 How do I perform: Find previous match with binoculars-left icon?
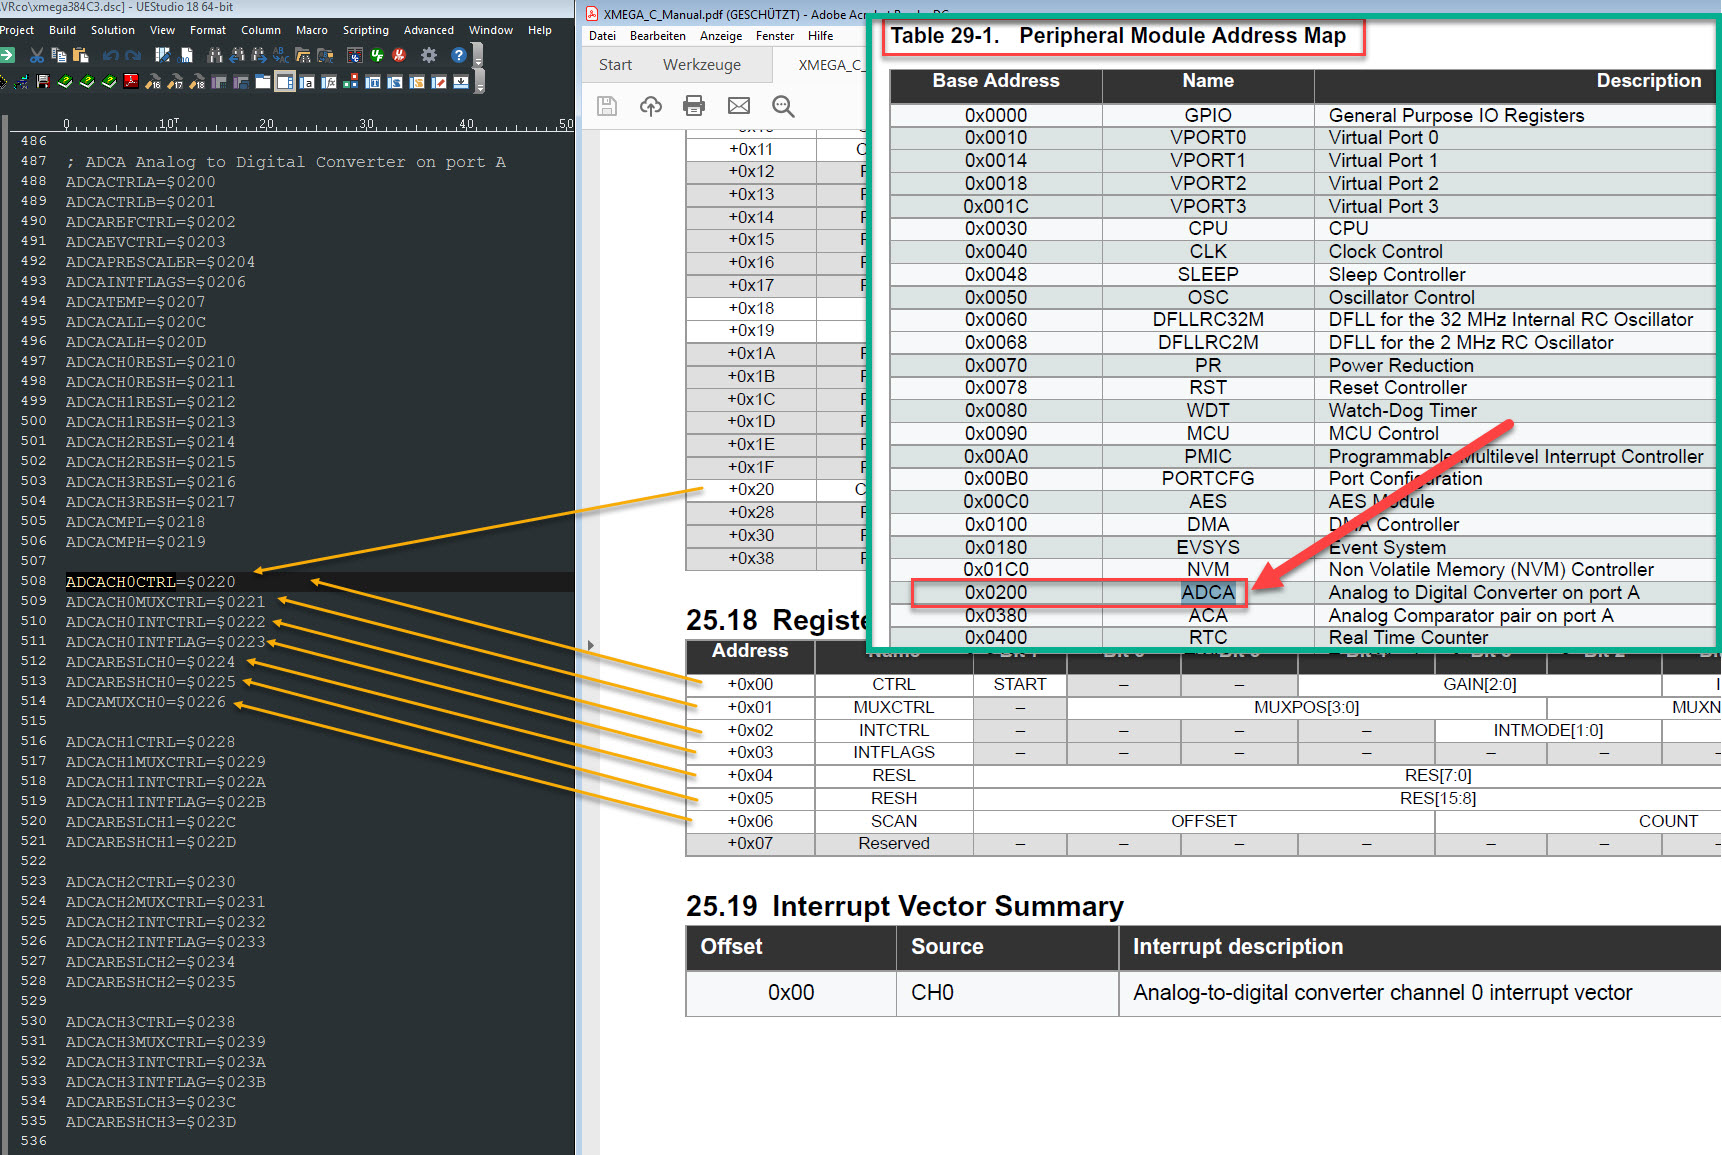pos(237,55)
